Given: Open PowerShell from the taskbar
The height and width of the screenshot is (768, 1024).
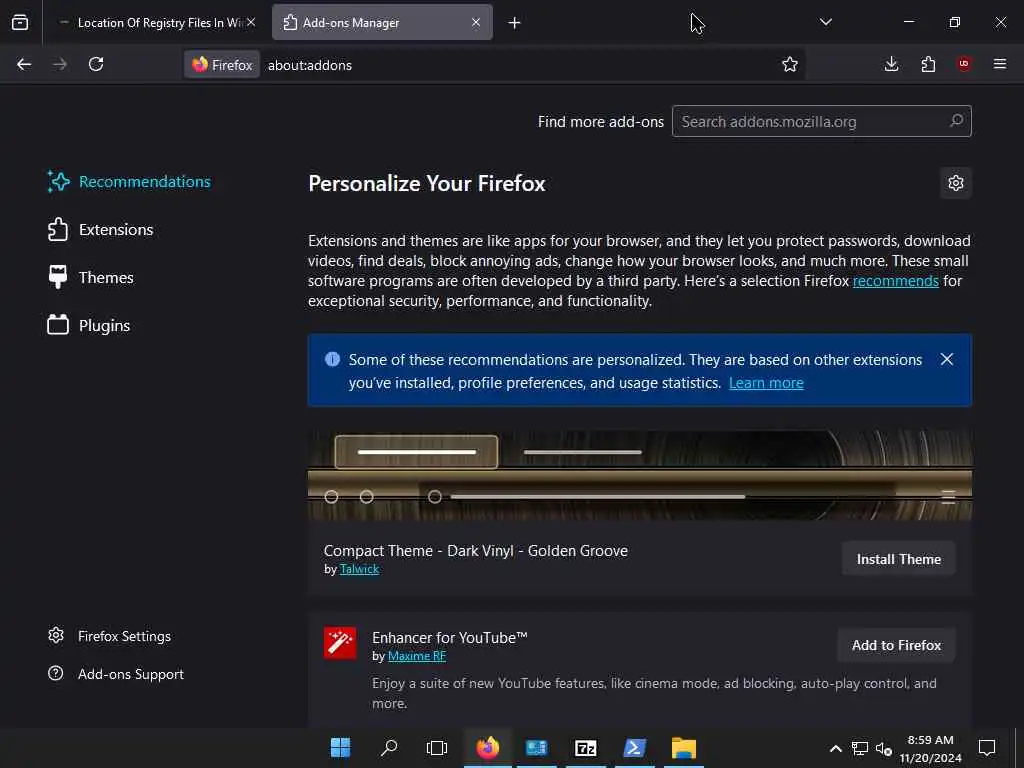Looking at the screenshot, I should (x=635, y=748).
